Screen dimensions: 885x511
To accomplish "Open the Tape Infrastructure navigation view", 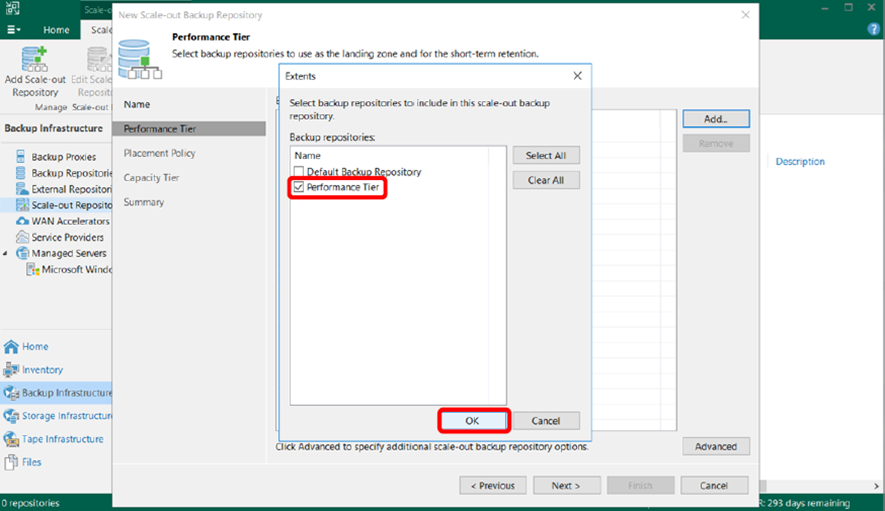I will pos(63,439).
